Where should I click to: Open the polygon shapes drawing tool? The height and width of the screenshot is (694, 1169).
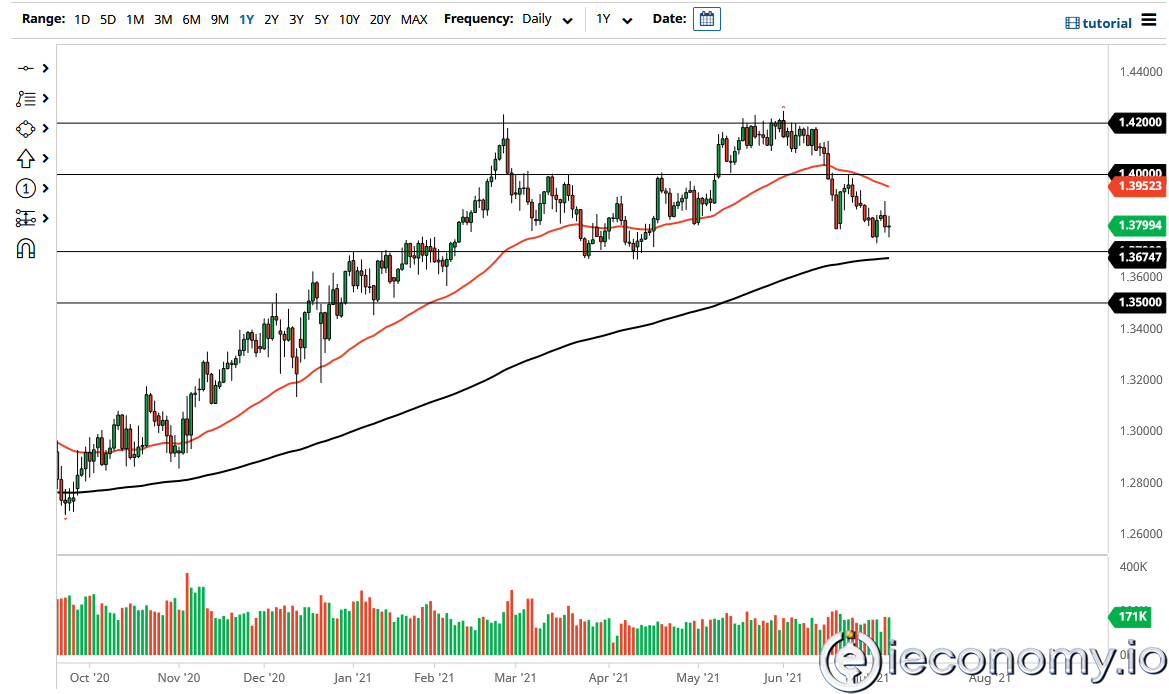click(25, 128)
